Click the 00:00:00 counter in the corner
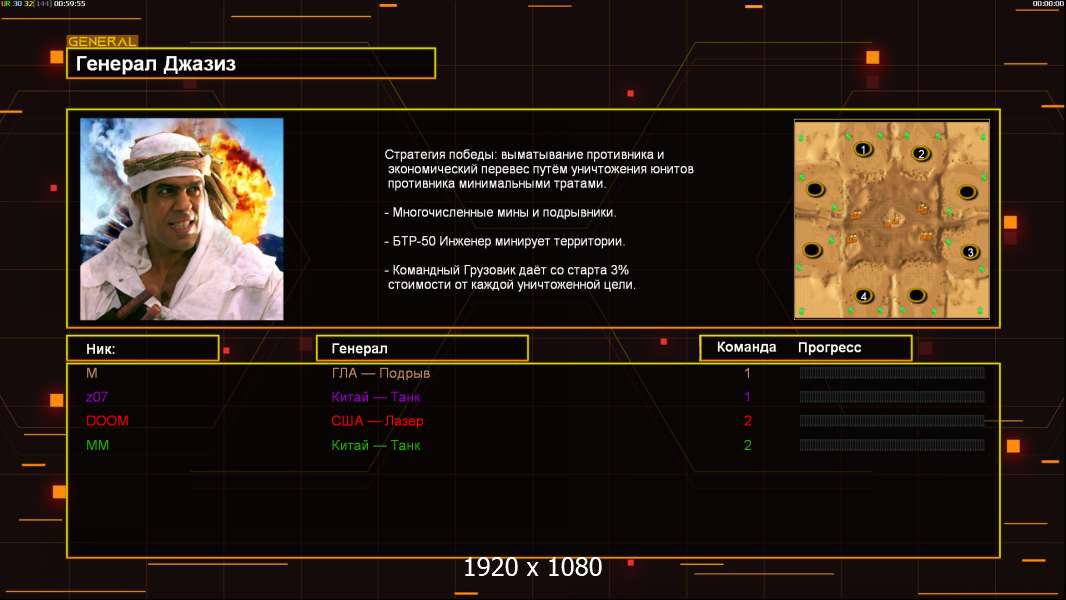Image resolution: width=1066 pixels, height=600 pixels. click(x=1047, y=3)
